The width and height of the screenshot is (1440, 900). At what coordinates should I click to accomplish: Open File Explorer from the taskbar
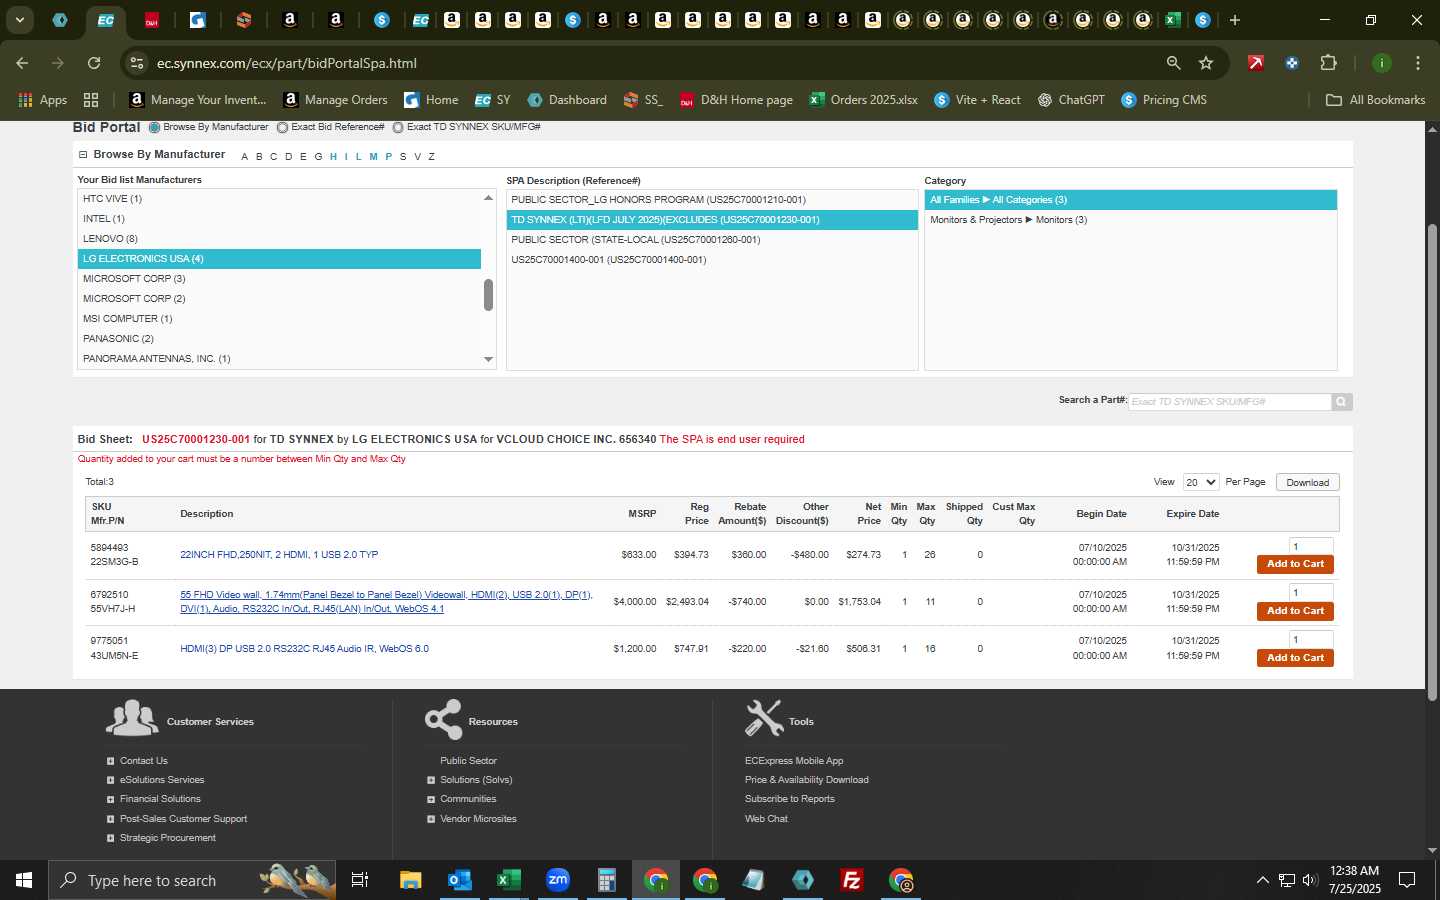point(410,880)
